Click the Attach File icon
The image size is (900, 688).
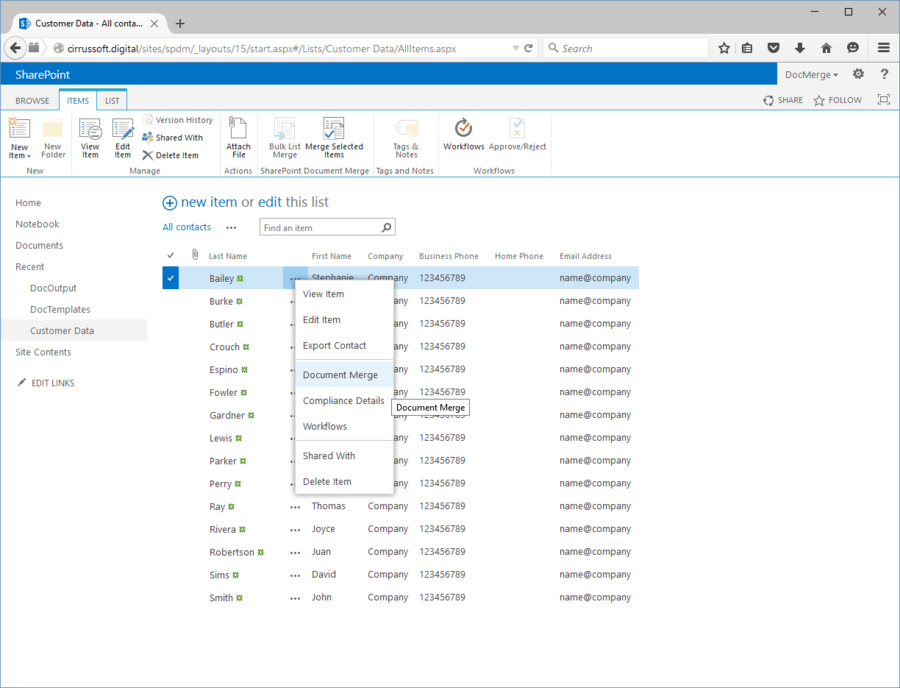[x=238, y=128]
